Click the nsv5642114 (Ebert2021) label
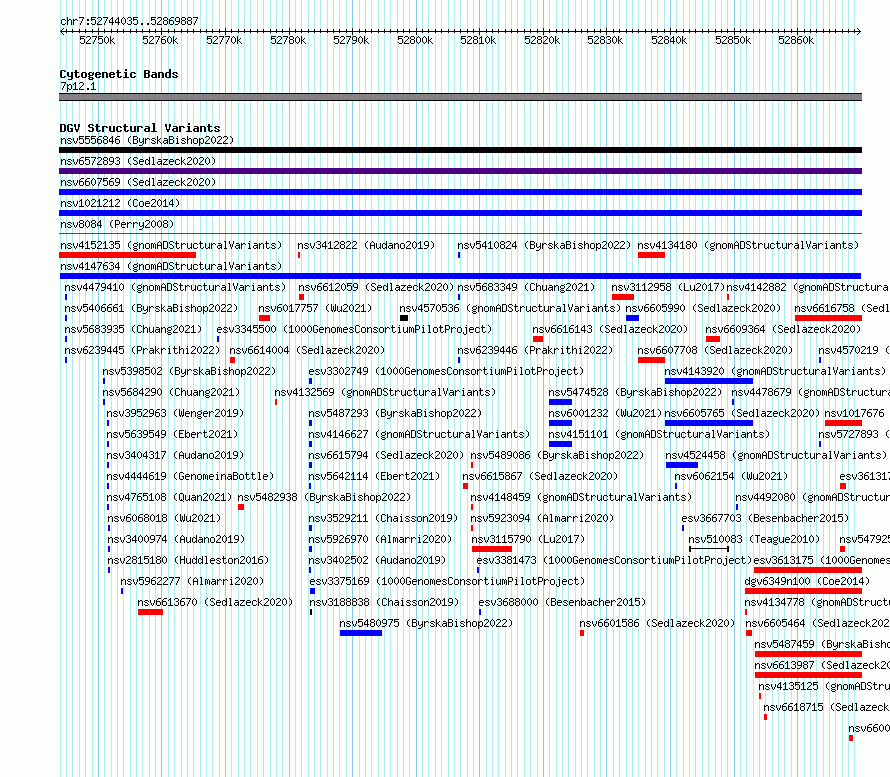 (x=374, y=476)
